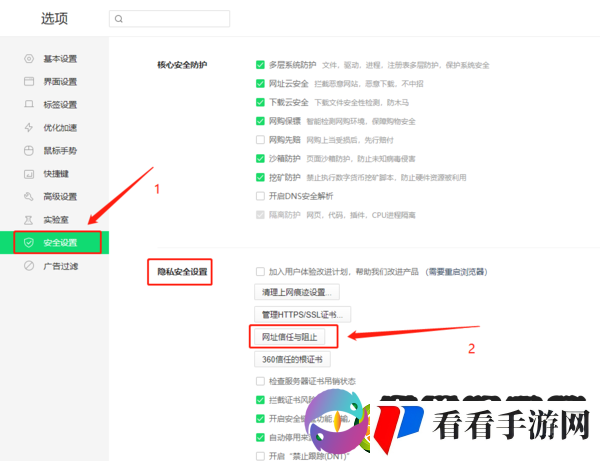Uncheck 挖矿防护 checkbox

click(260, 177)
